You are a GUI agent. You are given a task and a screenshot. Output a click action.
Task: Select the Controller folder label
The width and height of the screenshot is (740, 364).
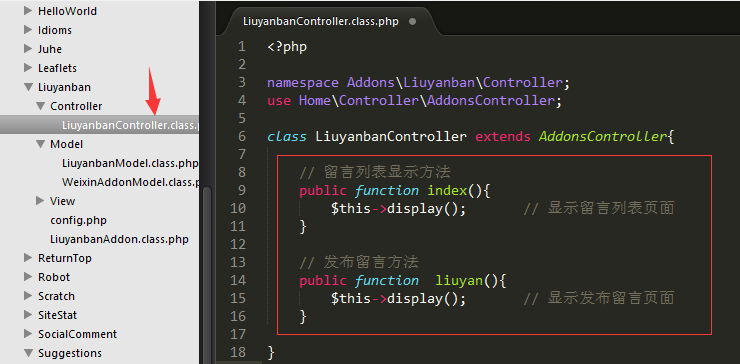click(76, 106)
